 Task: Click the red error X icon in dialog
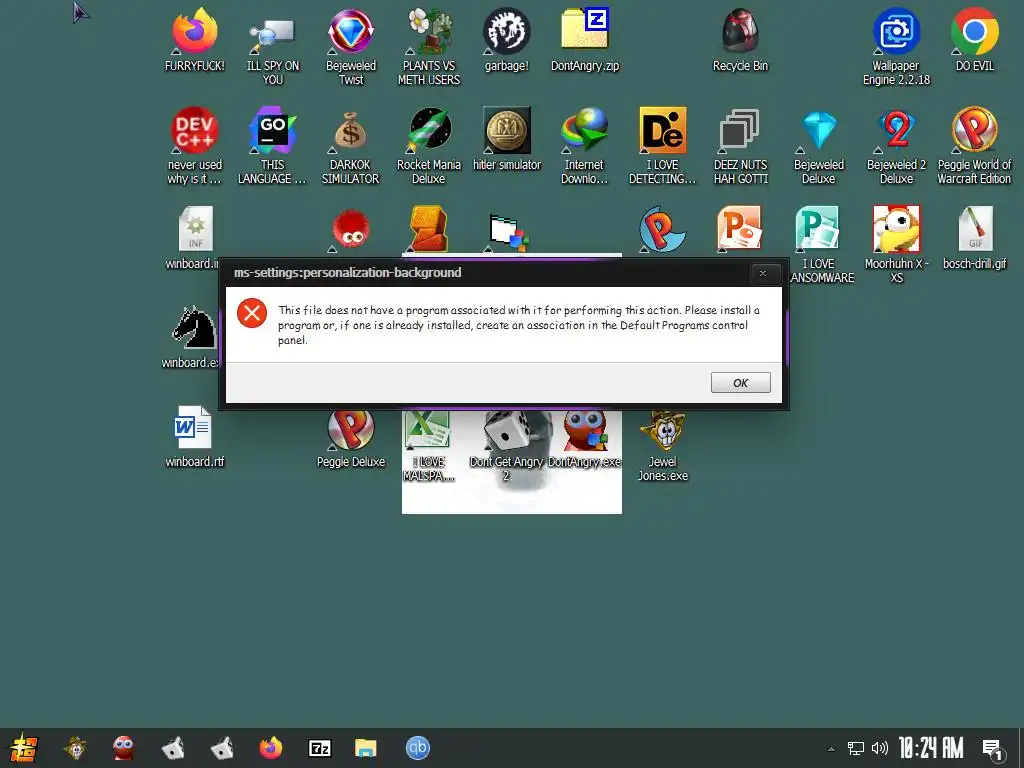point(252,313)
